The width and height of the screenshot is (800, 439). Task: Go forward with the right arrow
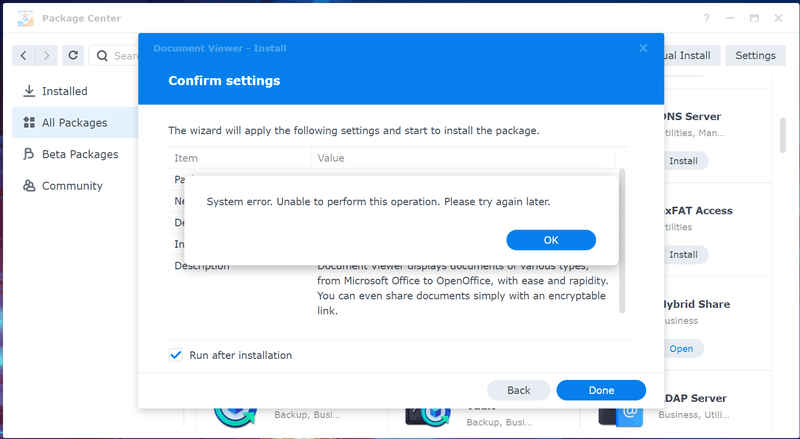tap(47, 56)
